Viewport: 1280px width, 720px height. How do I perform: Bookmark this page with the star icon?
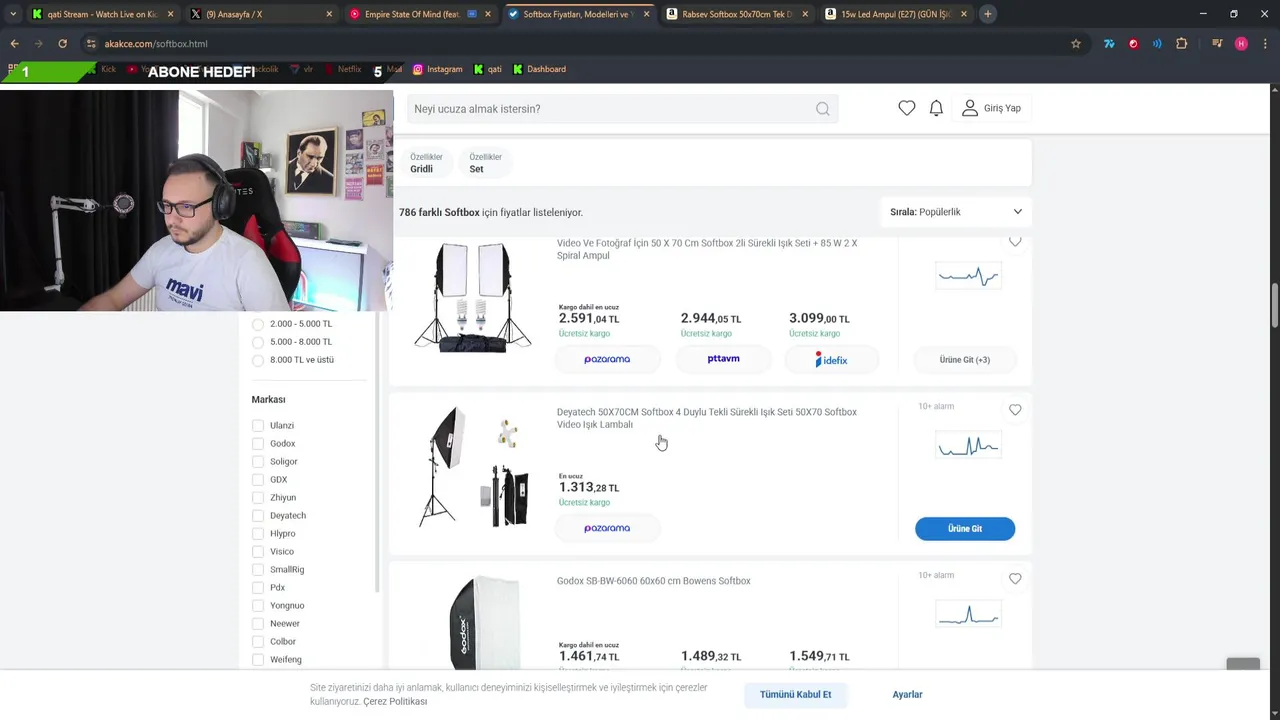coord(1076,44)
